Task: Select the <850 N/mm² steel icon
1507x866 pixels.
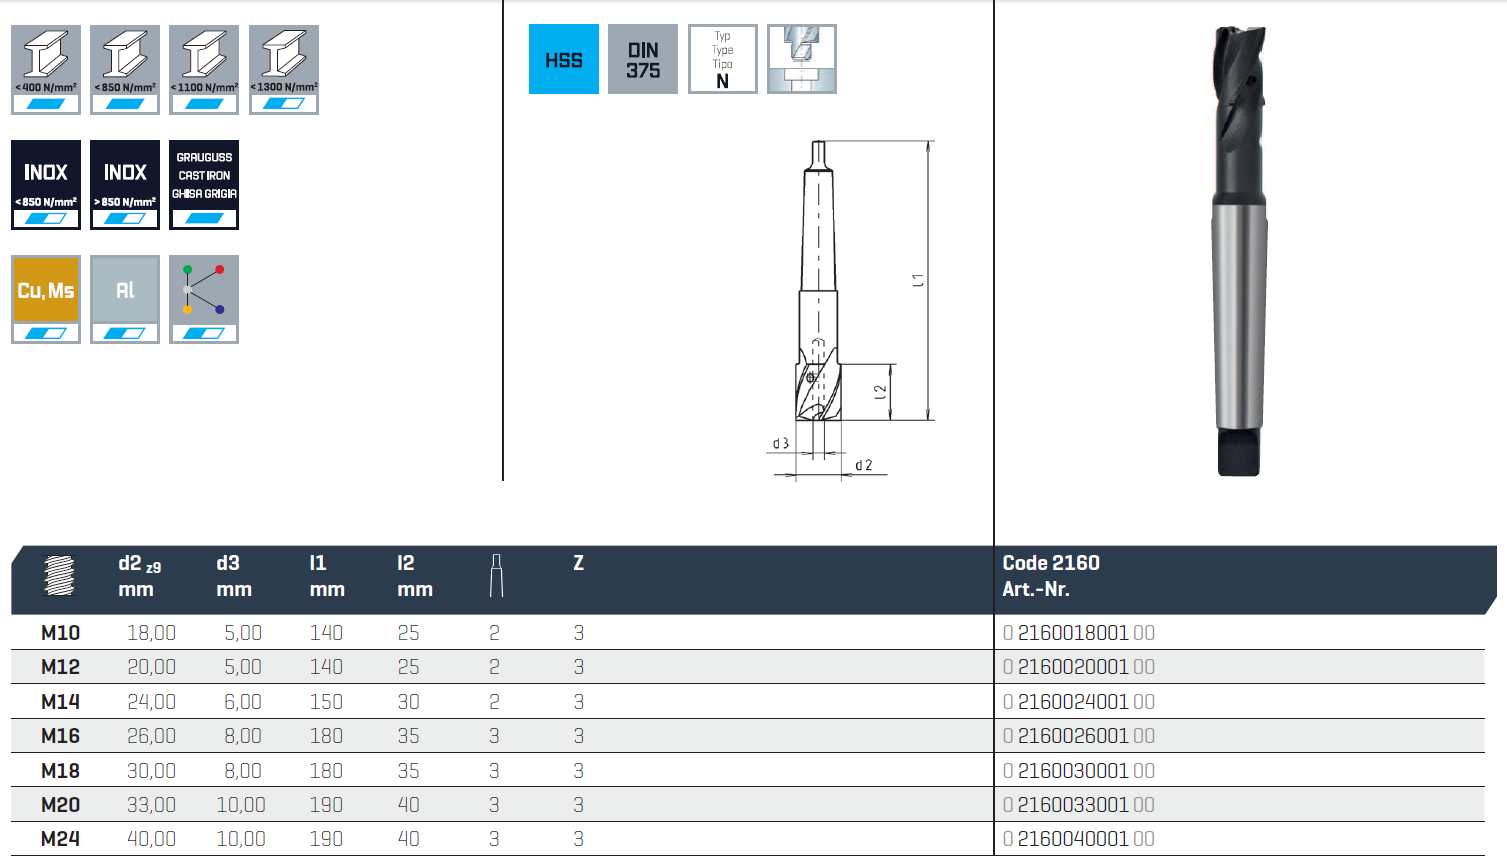Action: [125, 69]
